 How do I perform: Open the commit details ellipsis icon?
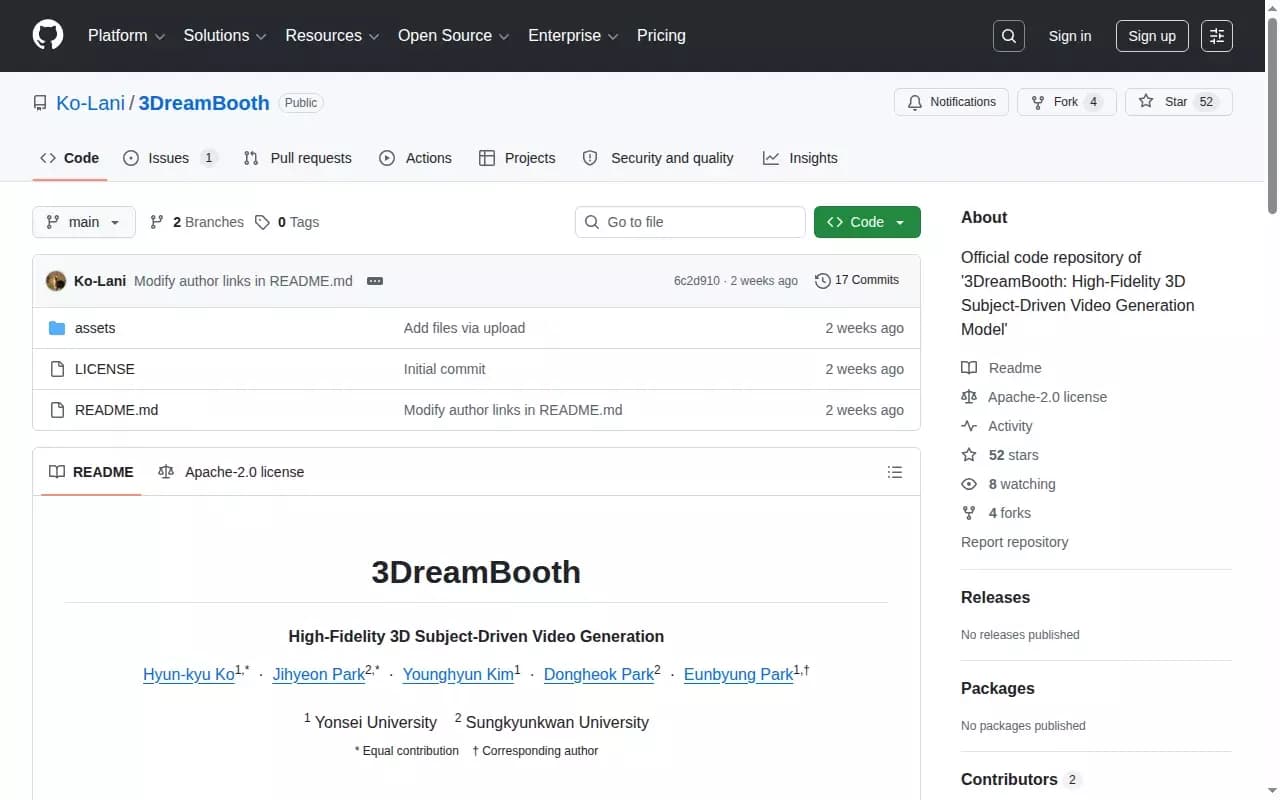tap(375, 281)
